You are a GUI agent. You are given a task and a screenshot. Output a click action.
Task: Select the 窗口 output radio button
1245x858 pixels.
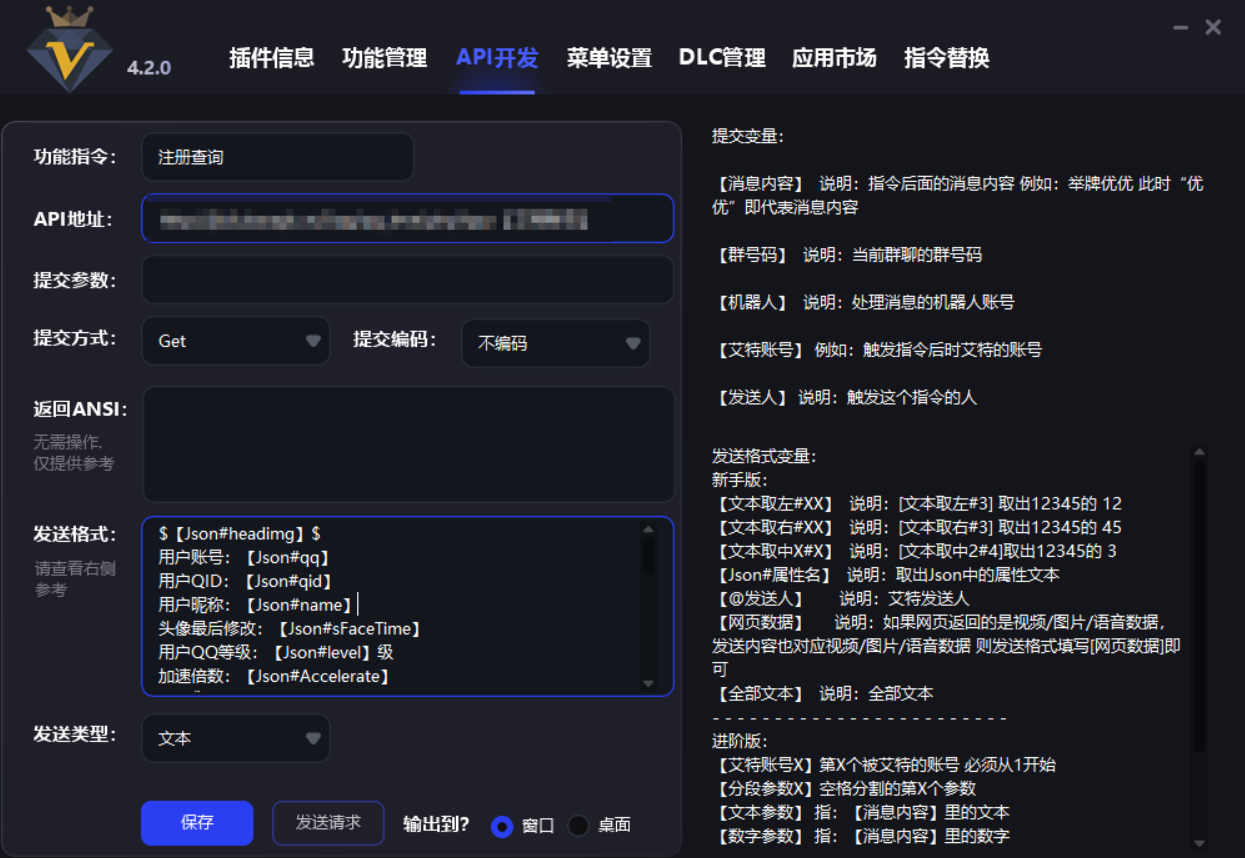coord(502,826)
